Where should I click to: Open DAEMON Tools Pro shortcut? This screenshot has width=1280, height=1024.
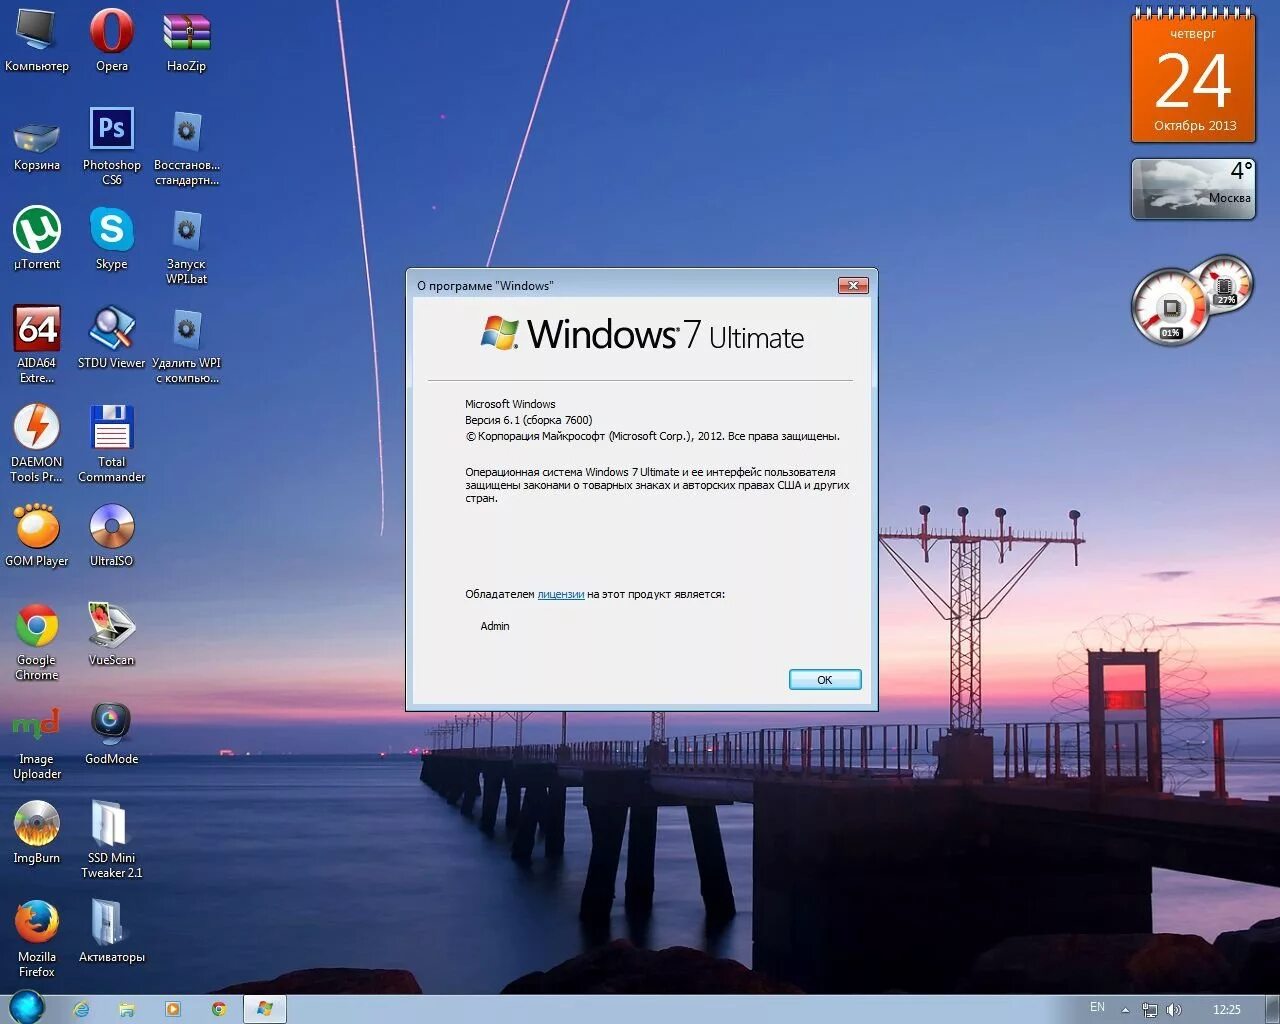[x=37, y=443]
